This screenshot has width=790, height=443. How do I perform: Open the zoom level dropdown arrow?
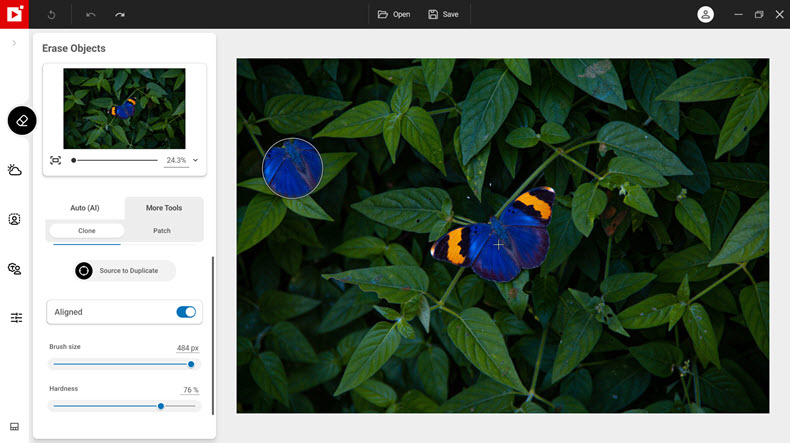[195, 160]
